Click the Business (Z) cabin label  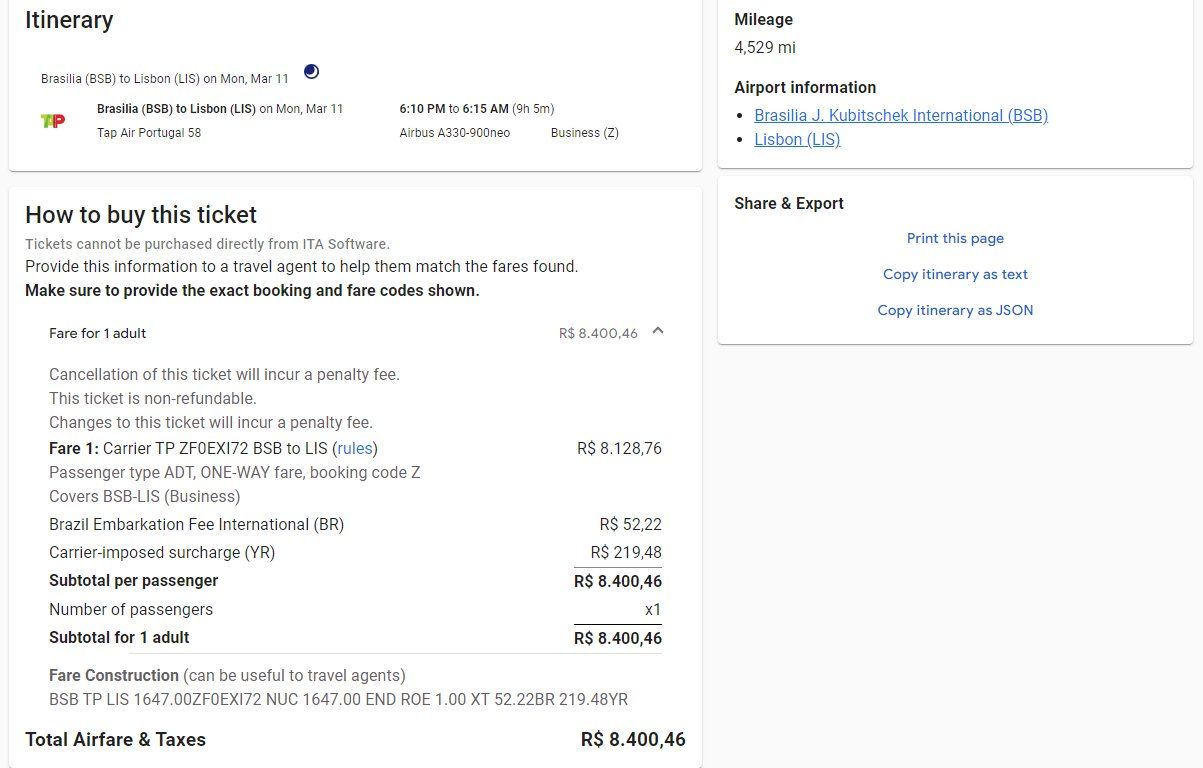coord(585,133)
